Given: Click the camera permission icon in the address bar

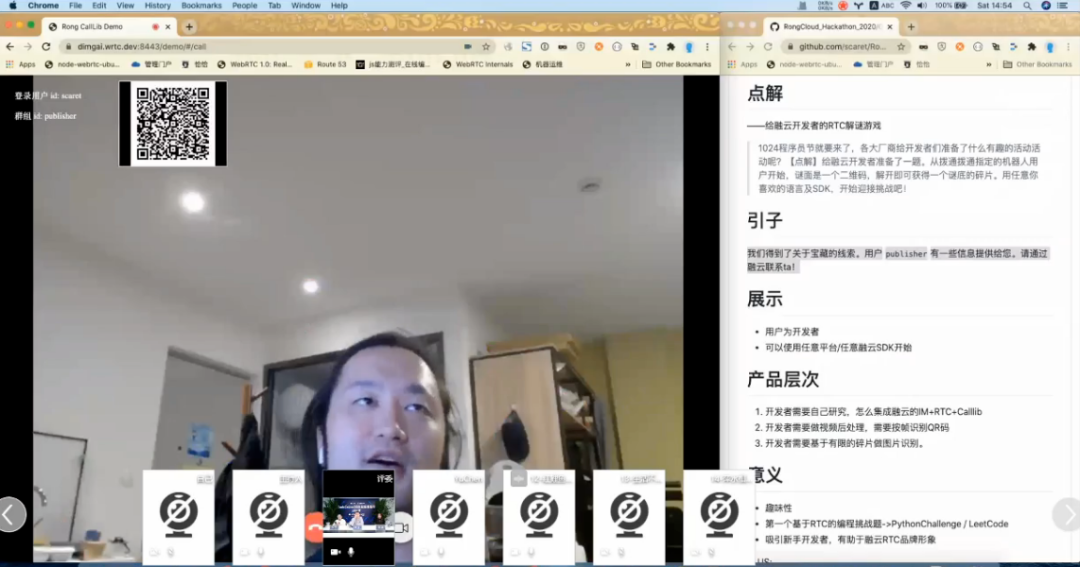Looking at the screenshot, I should tap(468, 47).
